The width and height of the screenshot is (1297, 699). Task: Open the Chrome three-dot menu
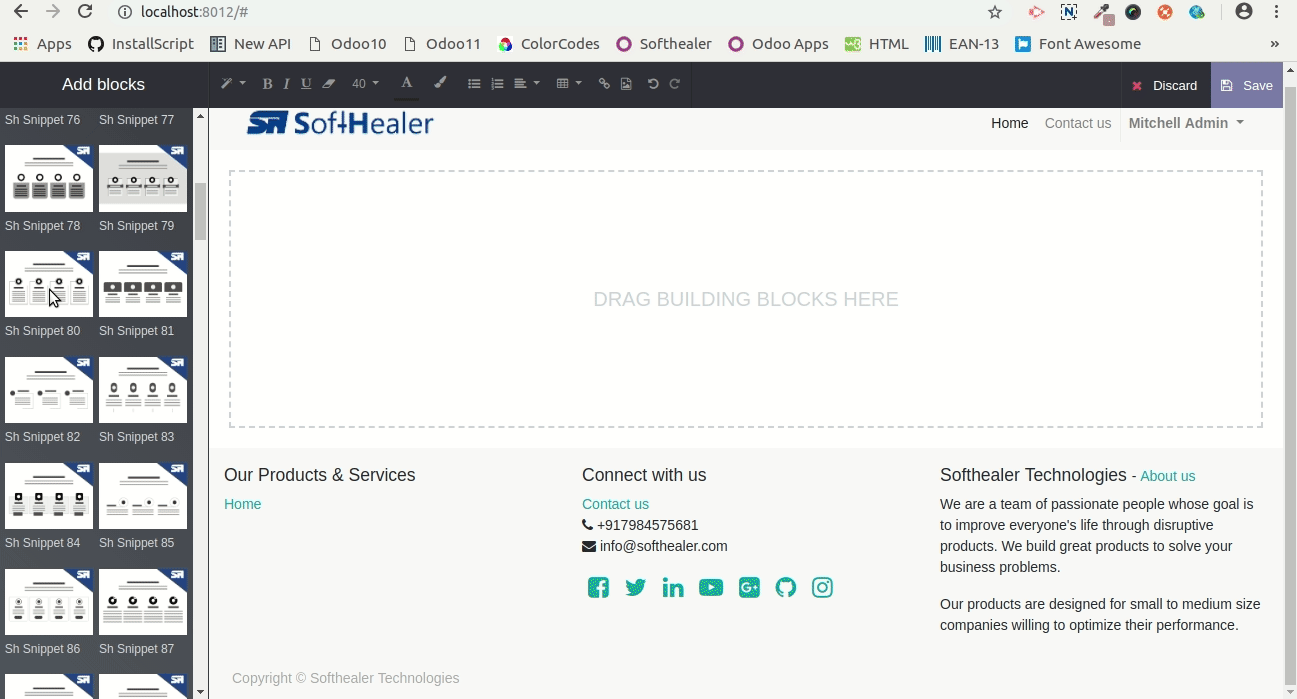point(1277,12)
